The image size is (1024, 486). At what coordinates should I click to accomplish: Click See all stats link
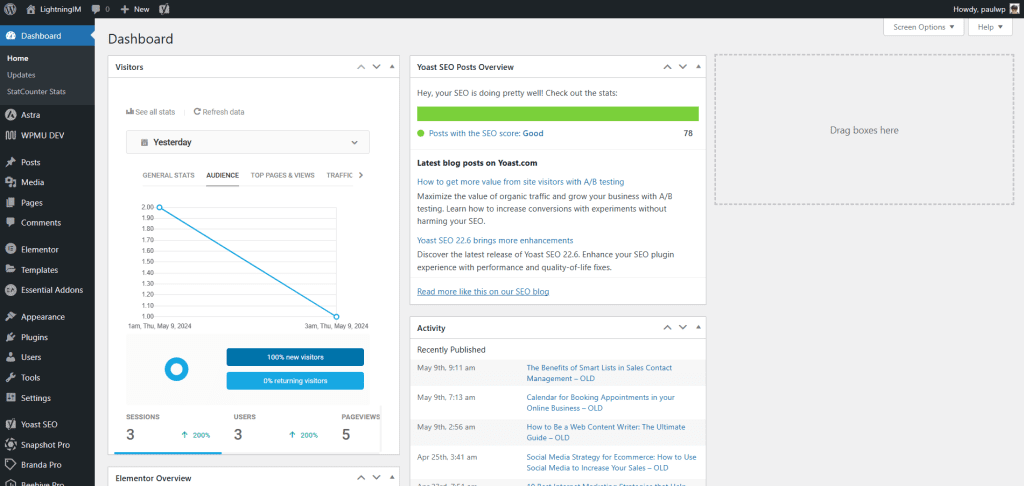pyautogui.click(x=151, y=112)
